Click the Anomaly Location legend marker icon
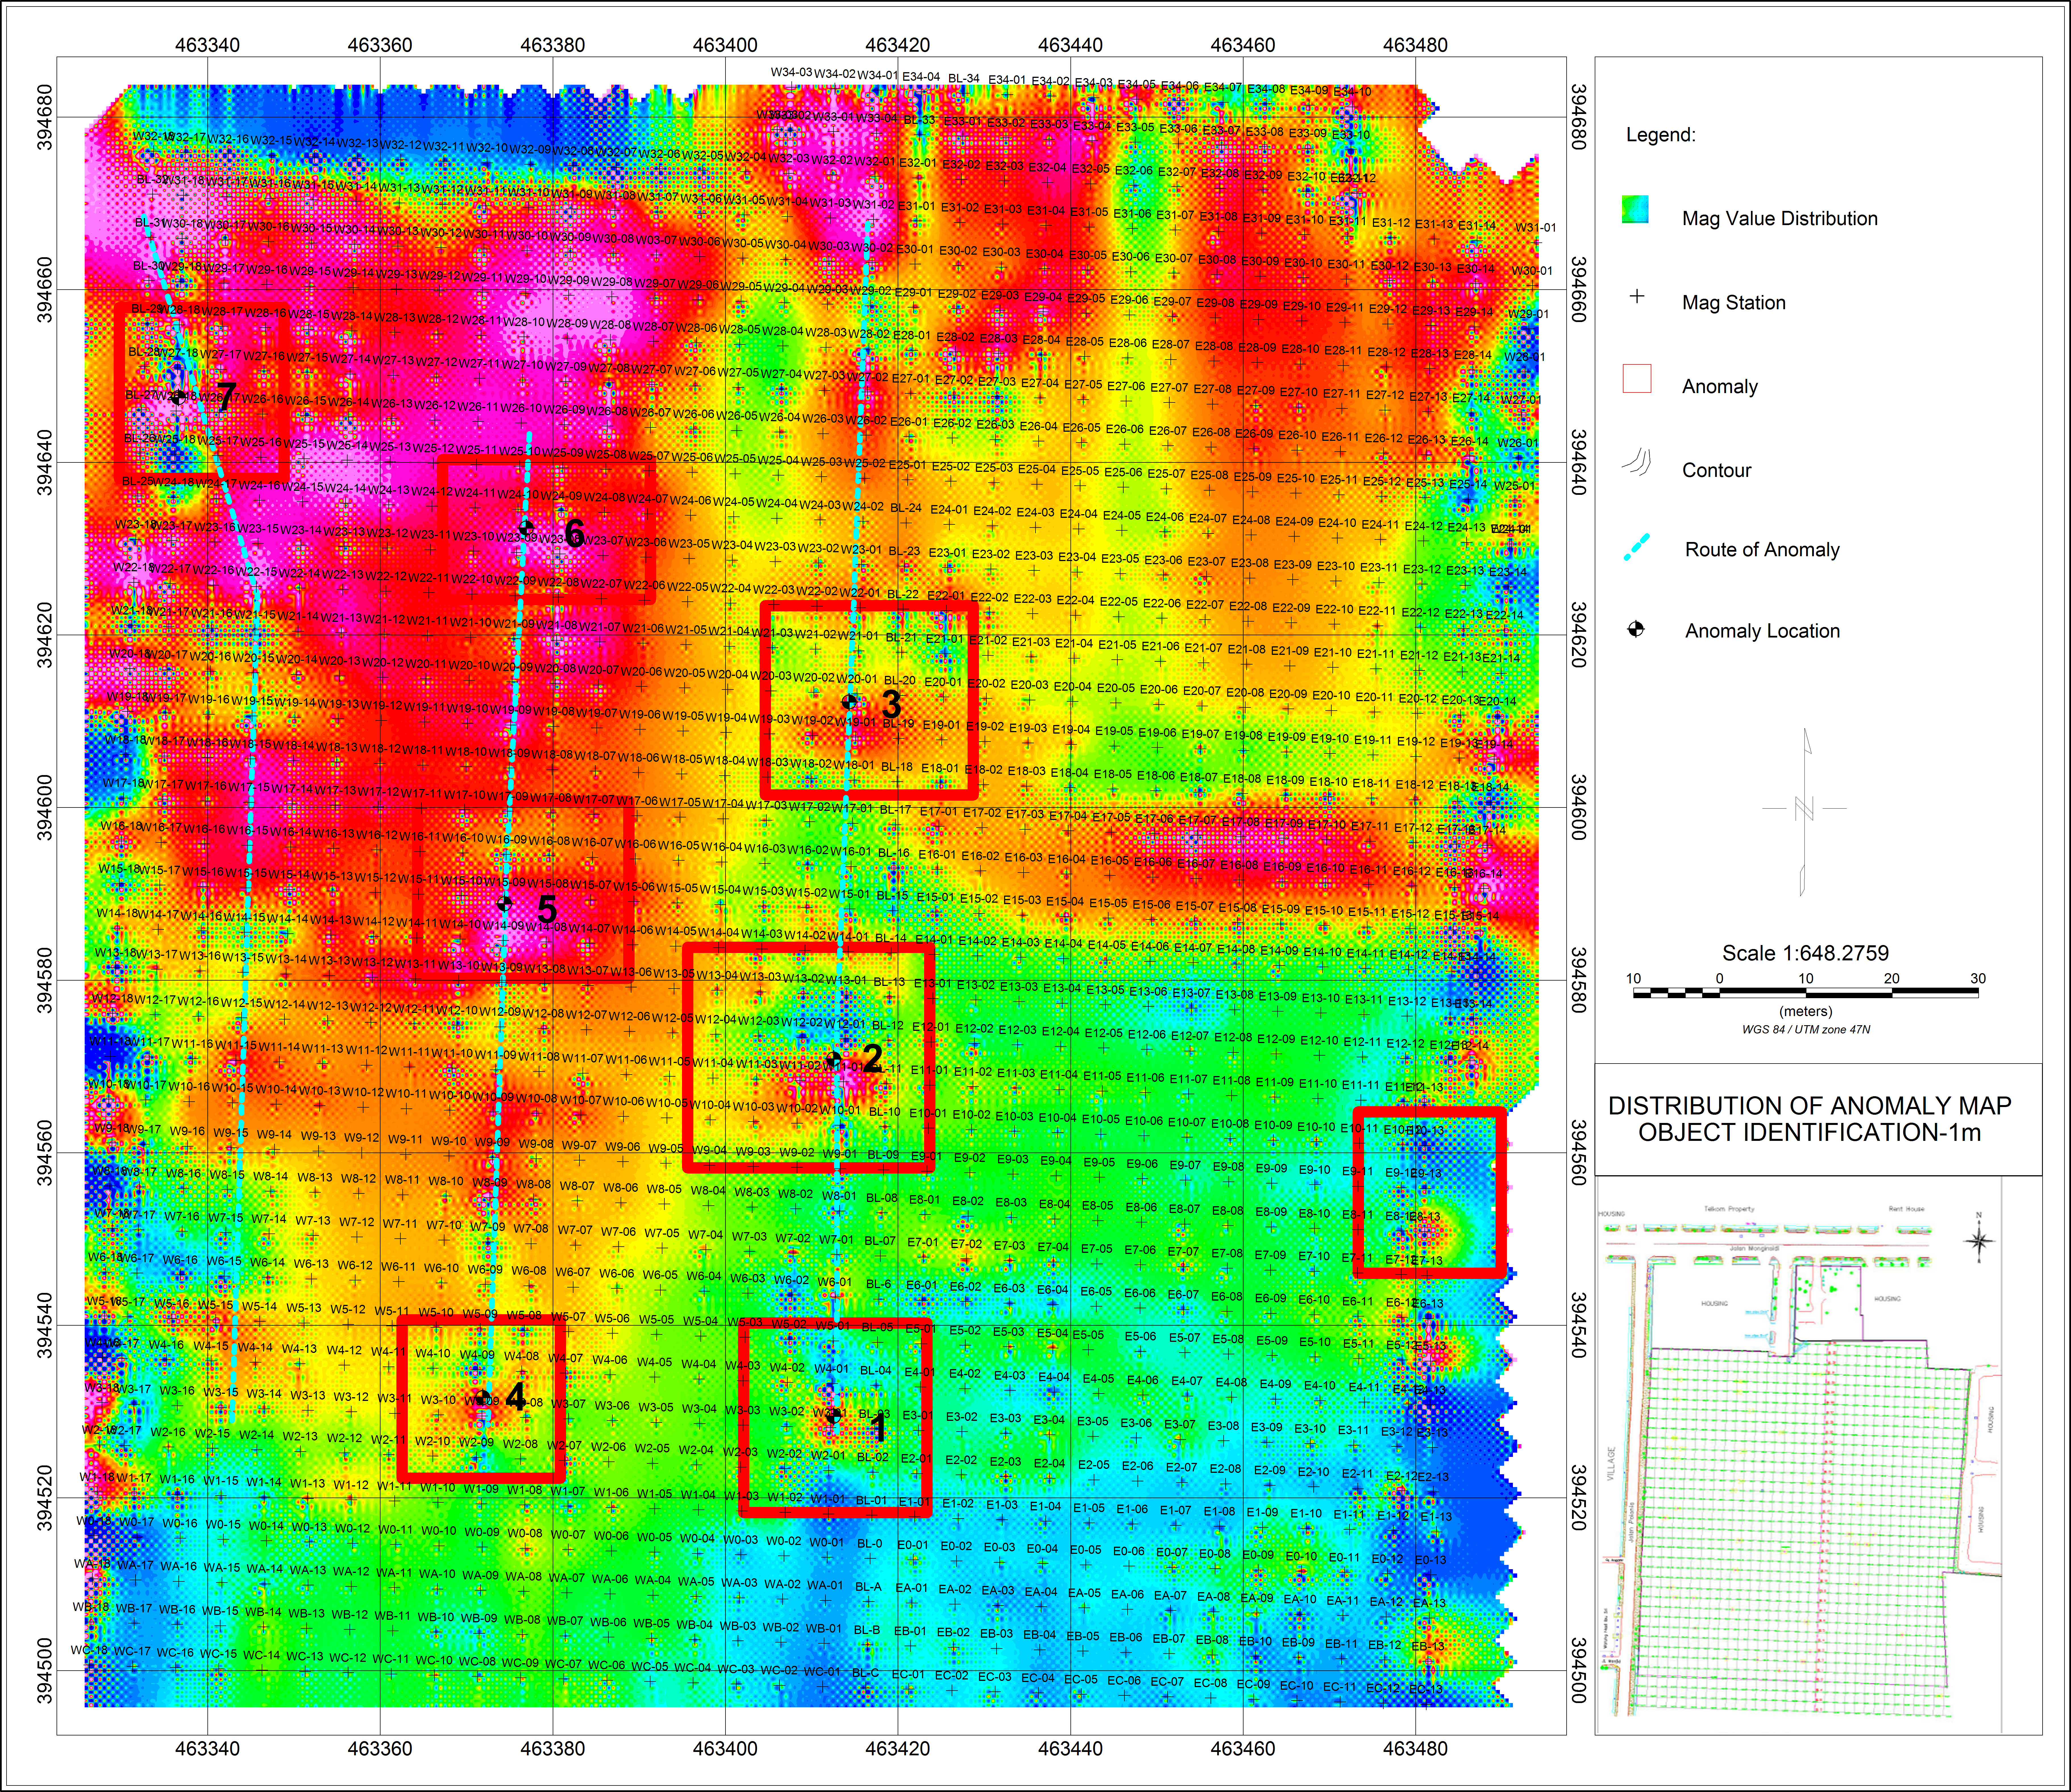This screenshot has width=2071, height=1792. (x=1636, y=629)
